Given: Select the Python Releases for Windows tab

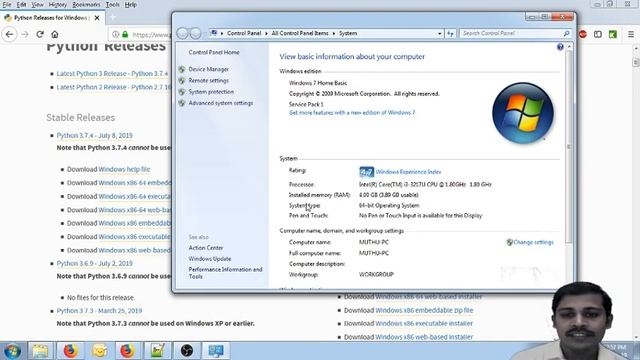Looking at the screenshot, I should (x=52, y=18).
